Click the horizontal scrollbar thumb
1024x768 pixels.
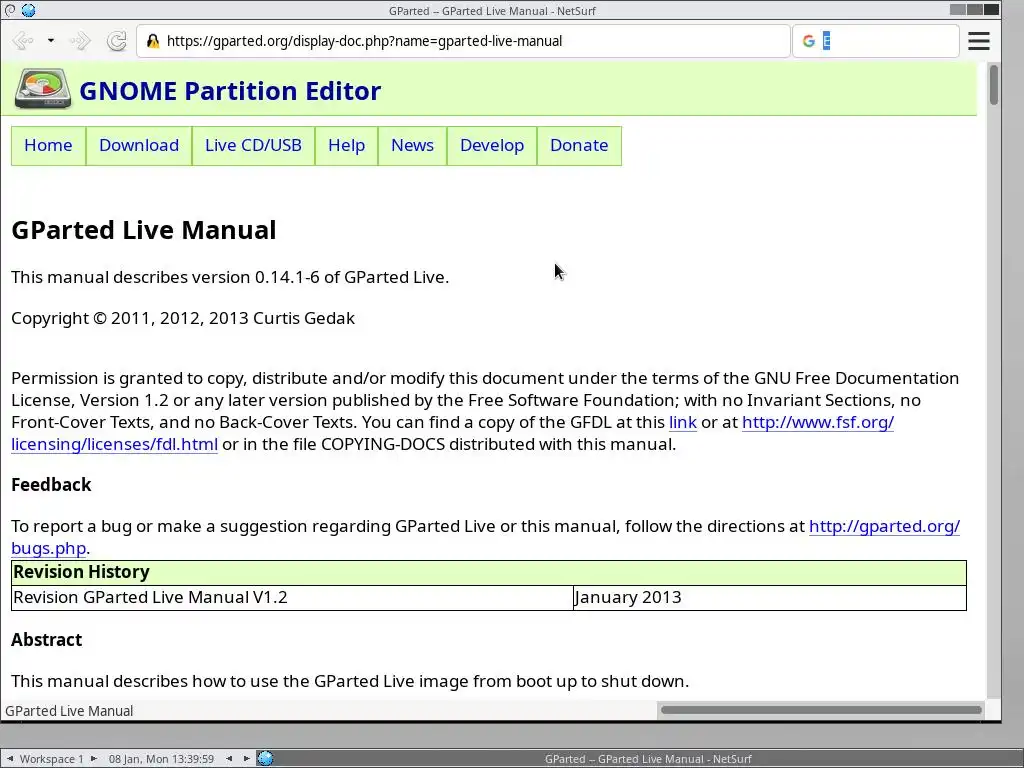pyautogui.click(x=821, y=710)
